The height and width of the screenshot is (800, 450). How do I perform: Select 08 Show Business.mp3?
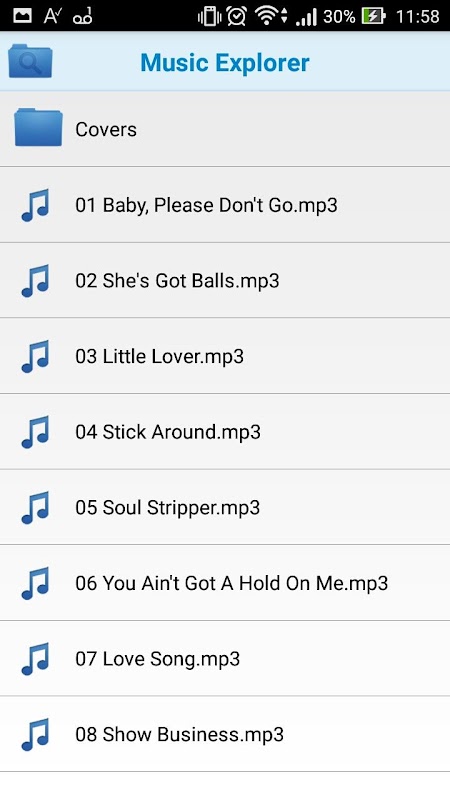[225, 734]
